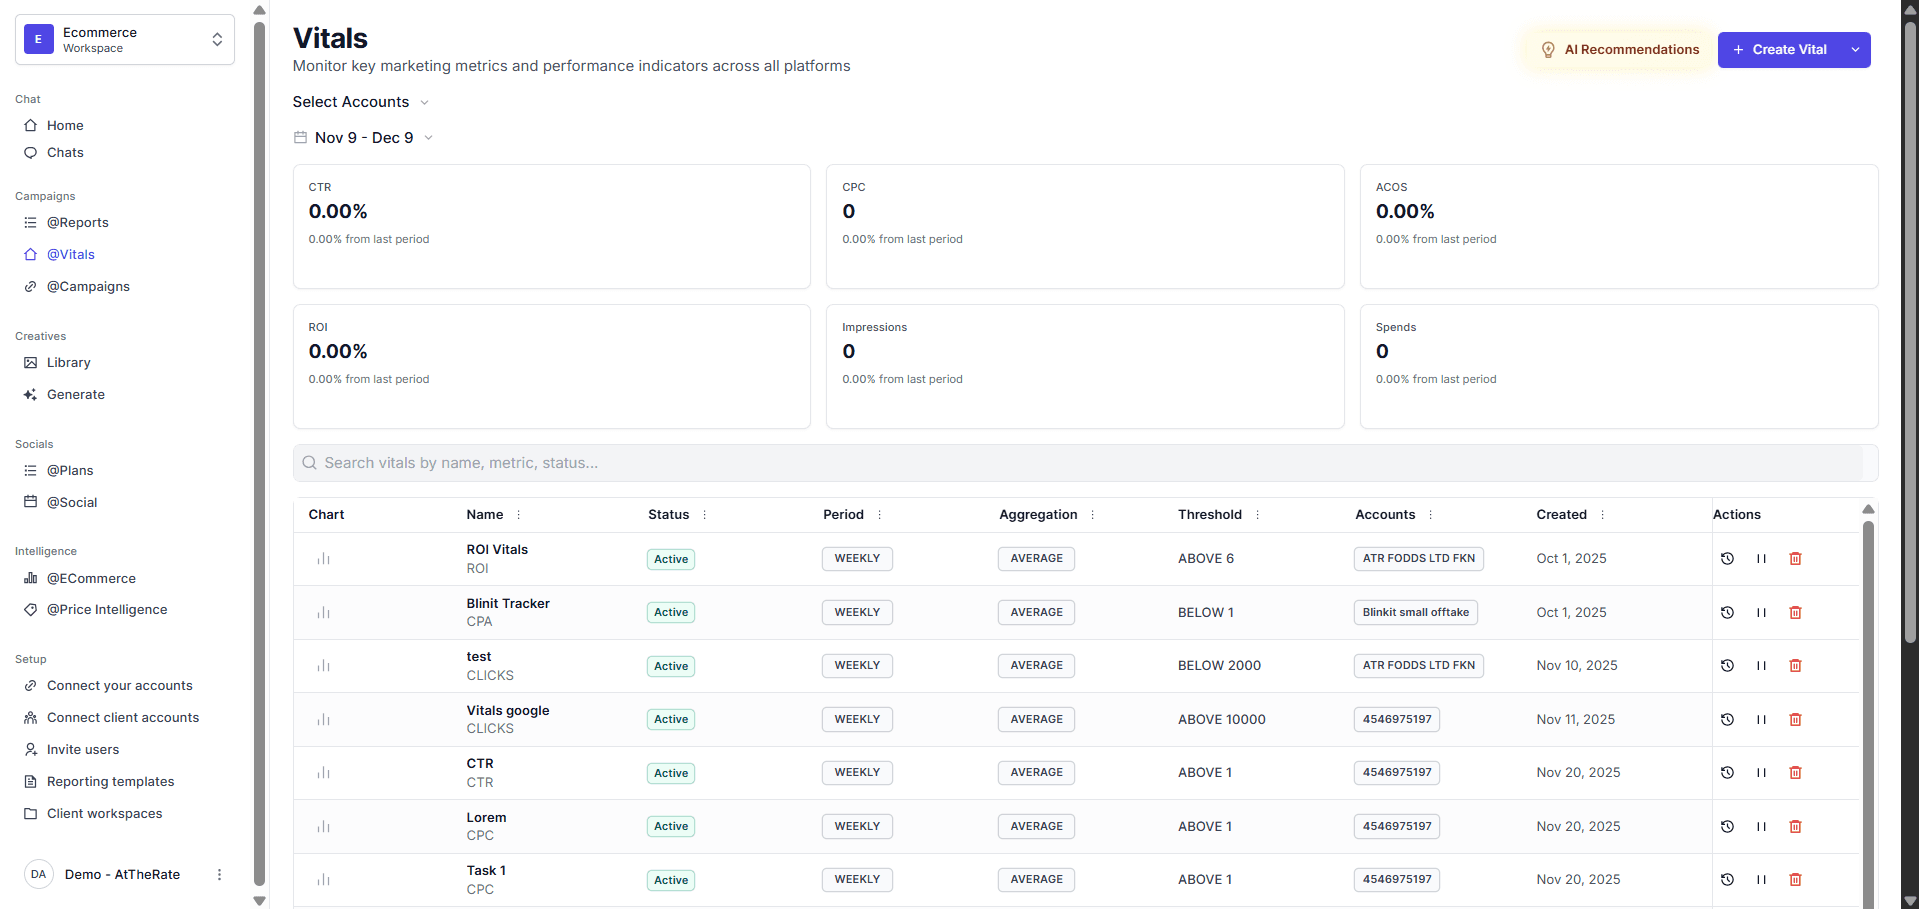Screen dimensions: 1919x909
Task: Open history for Vitals google row
Action: click(x=1727, y=720)
